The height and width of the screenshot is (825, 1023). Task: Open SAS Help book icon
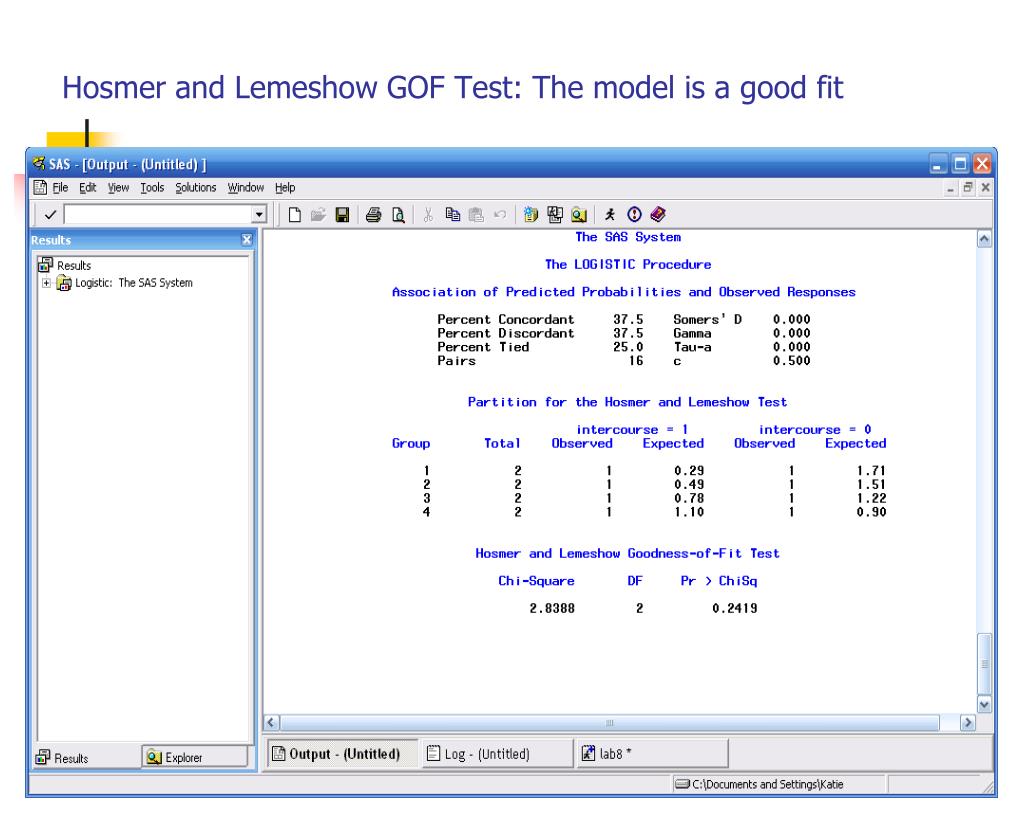click(x=658, y=215)
